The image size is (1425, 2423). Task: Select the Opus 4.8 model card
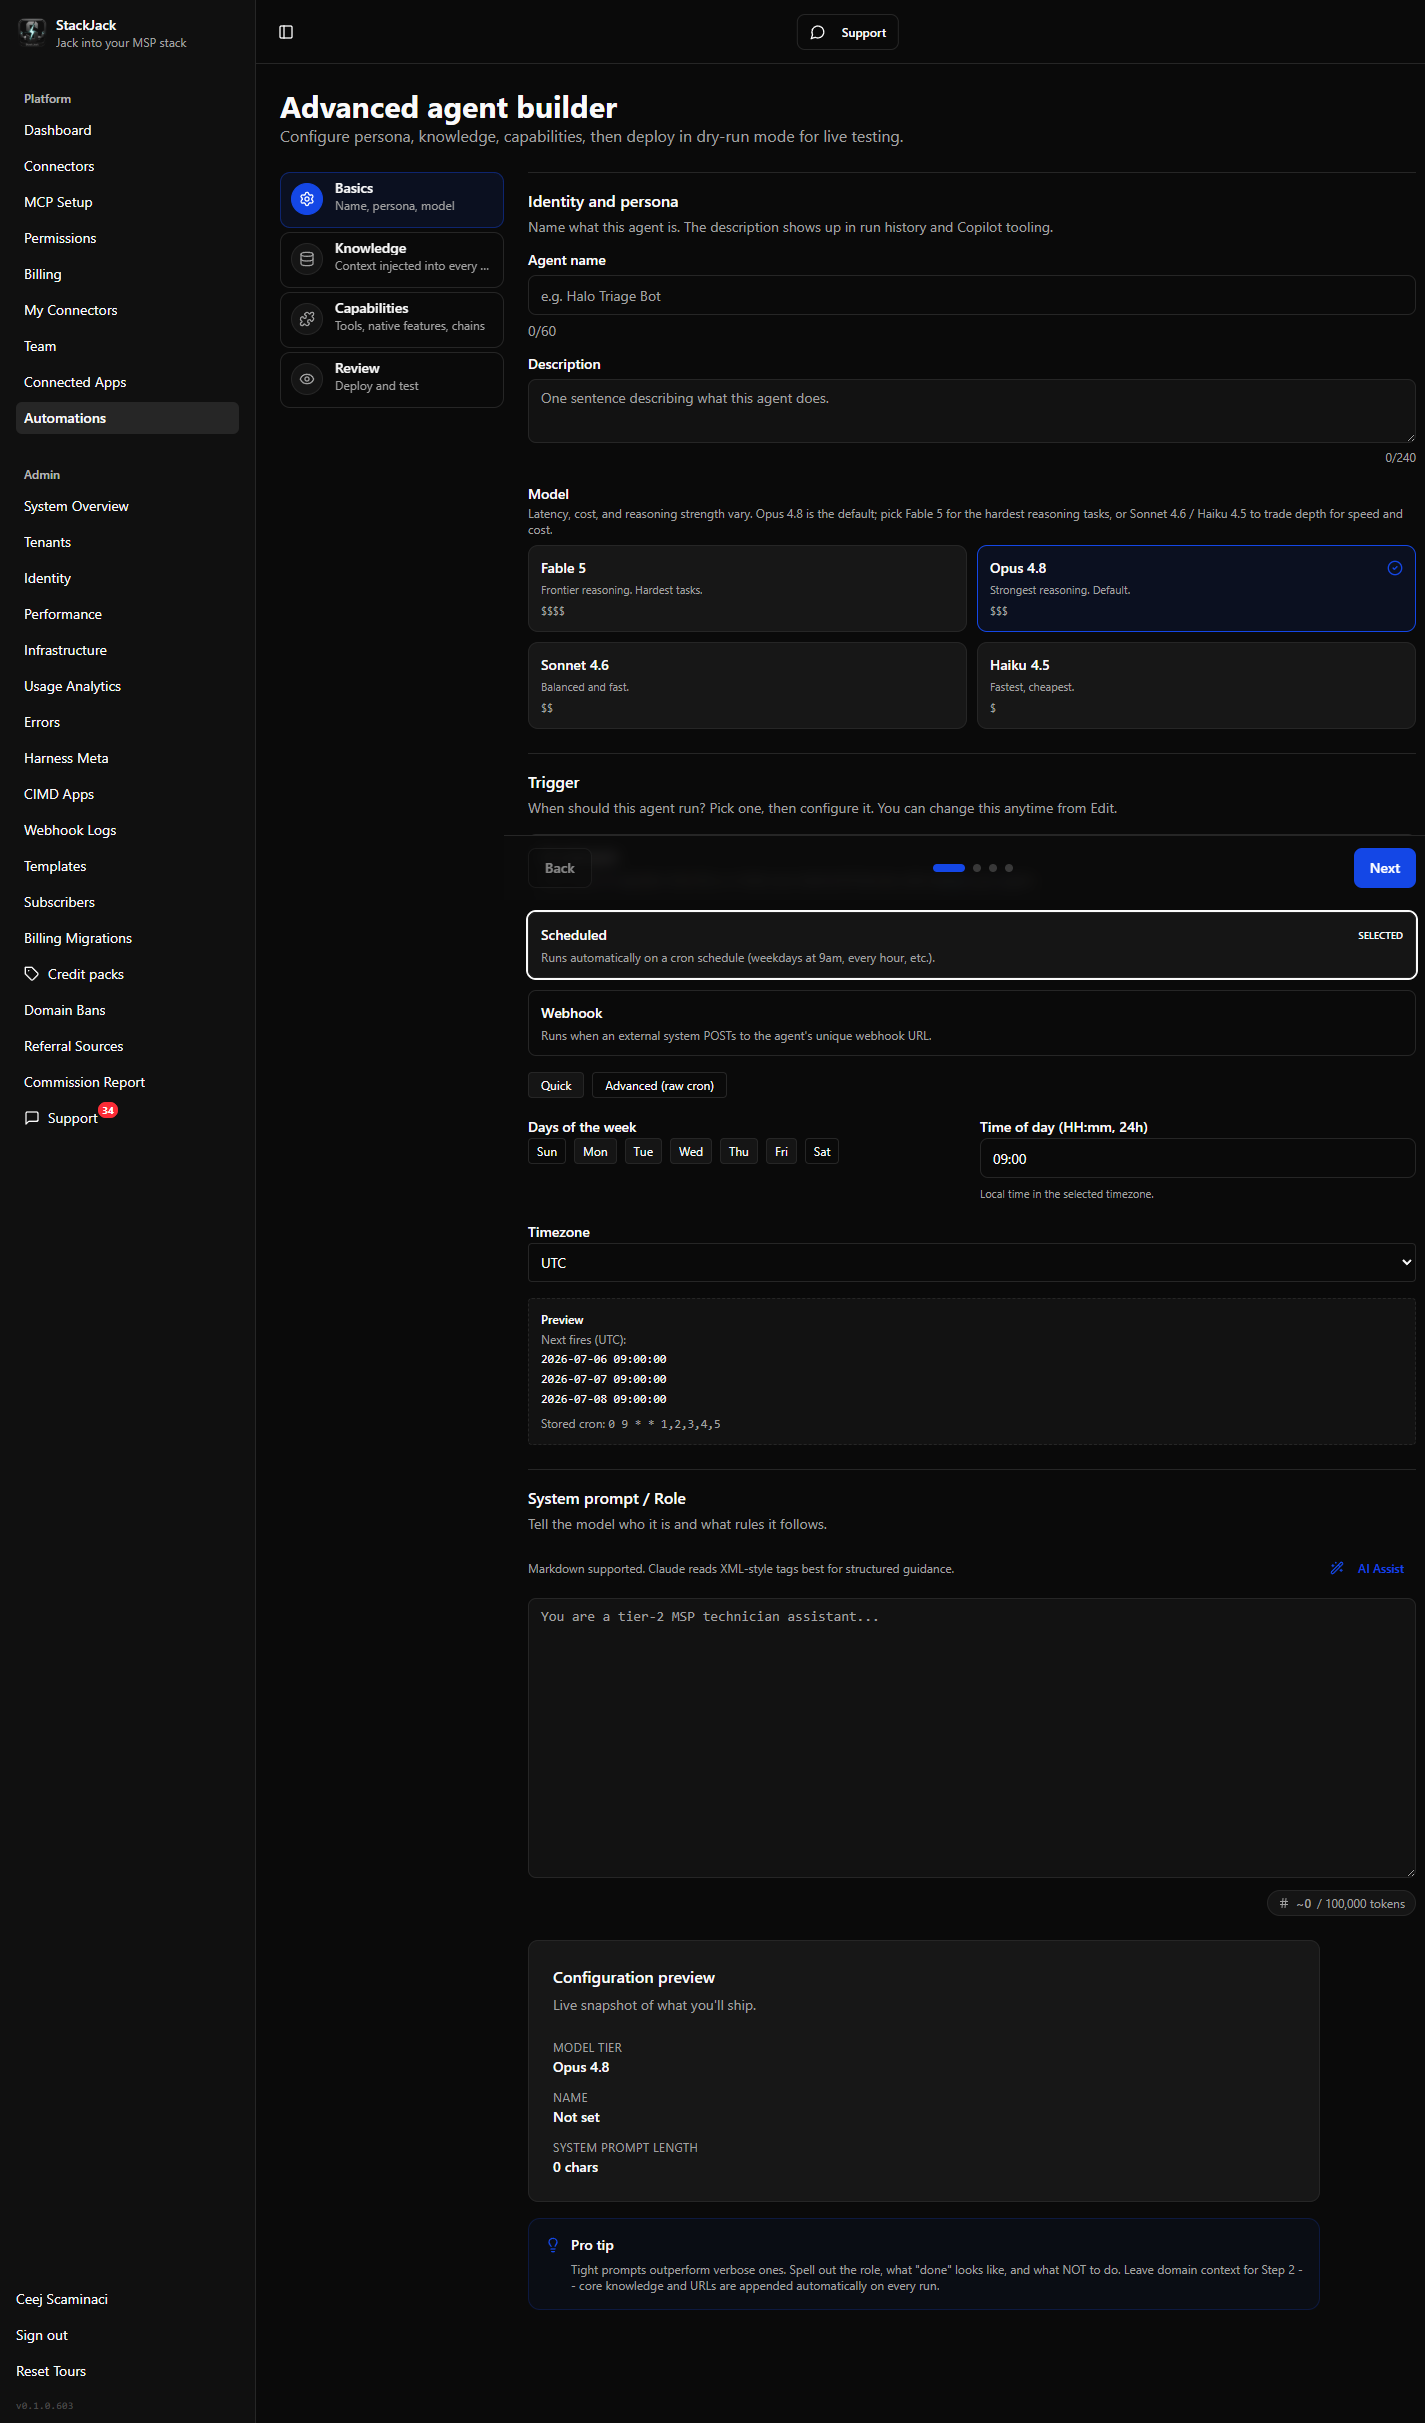click(x=1196, y=588)
